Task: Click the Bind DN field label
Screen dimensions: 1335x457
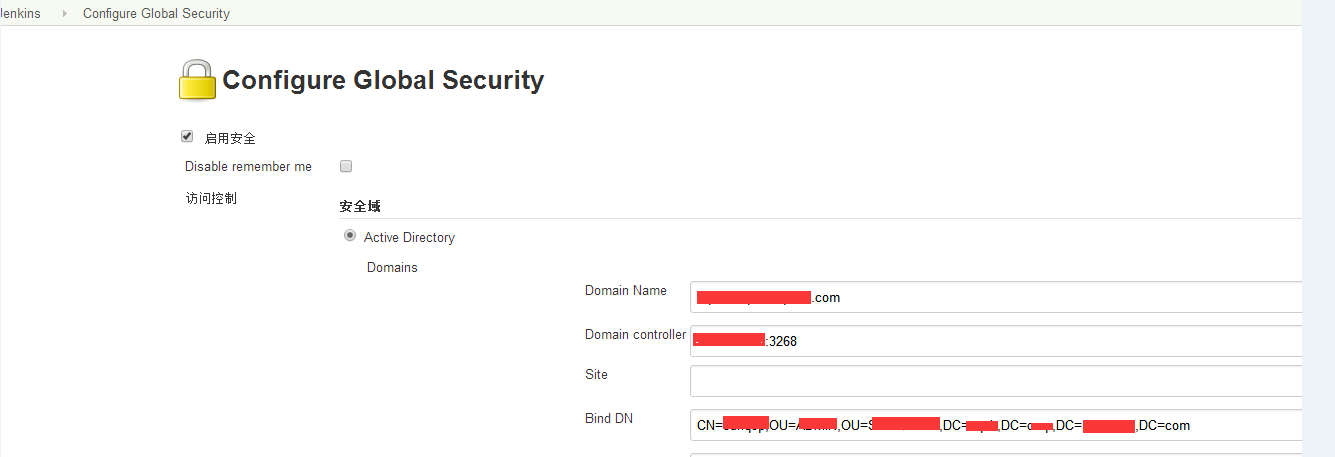Action: pos(609,418)
